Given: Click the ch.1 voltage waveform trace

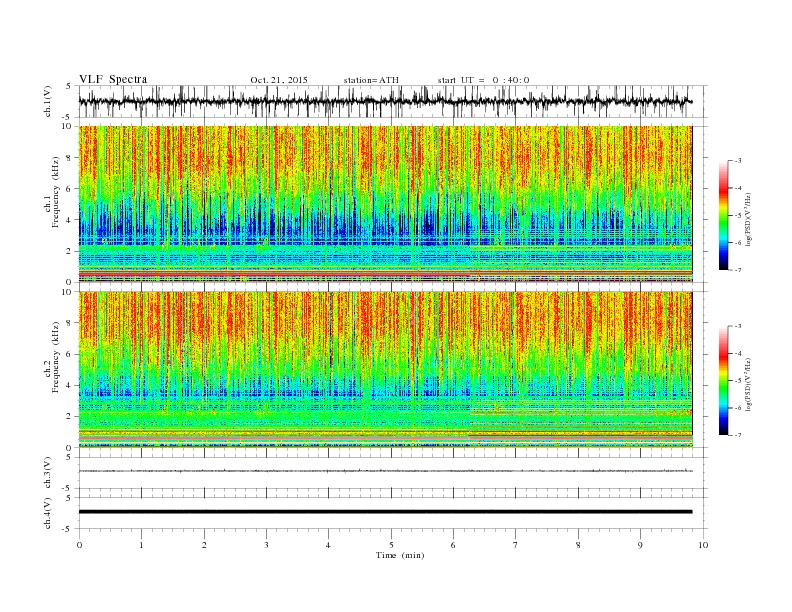Looking at the screenshot, I should click(x=385, y=101).
